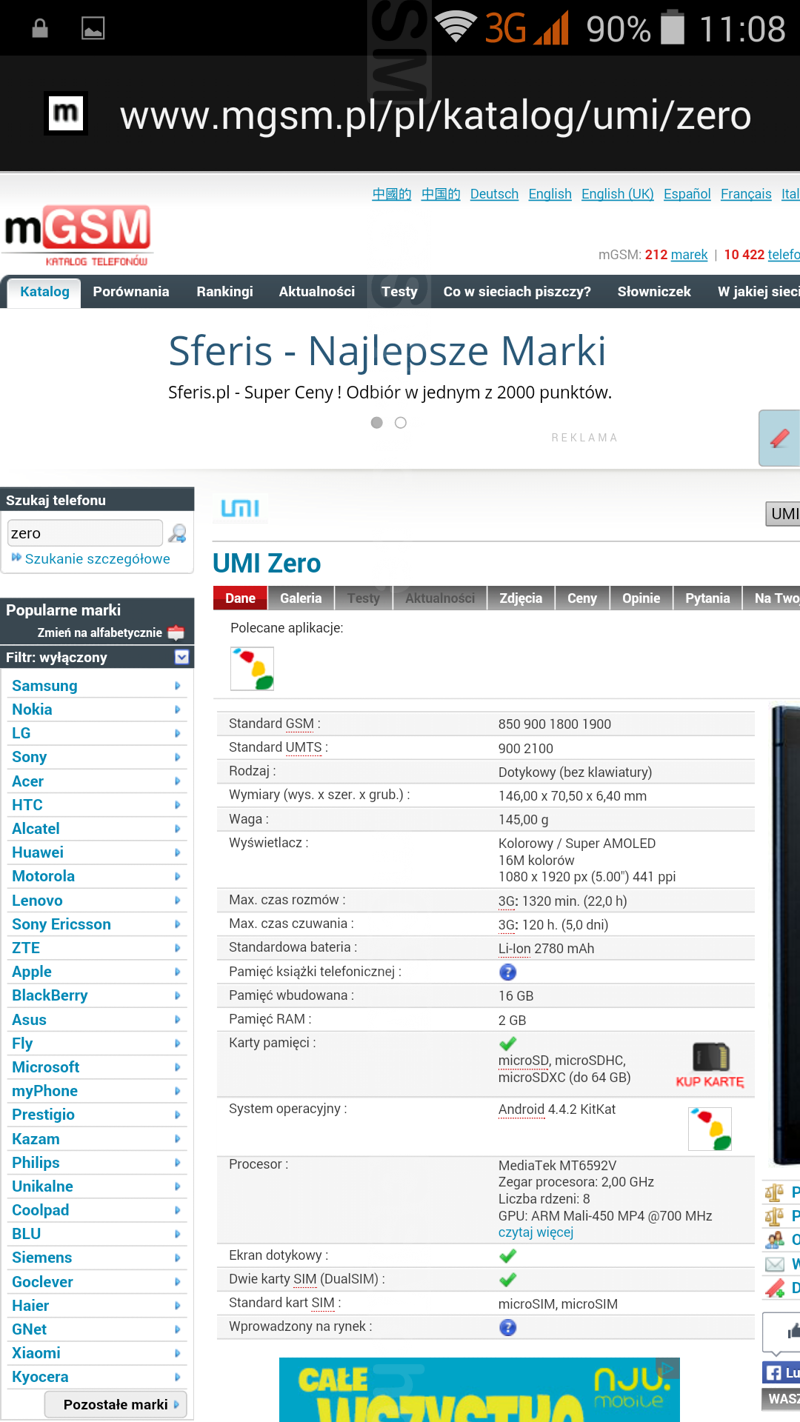Open the Rankingi menu item

(225, 292)
